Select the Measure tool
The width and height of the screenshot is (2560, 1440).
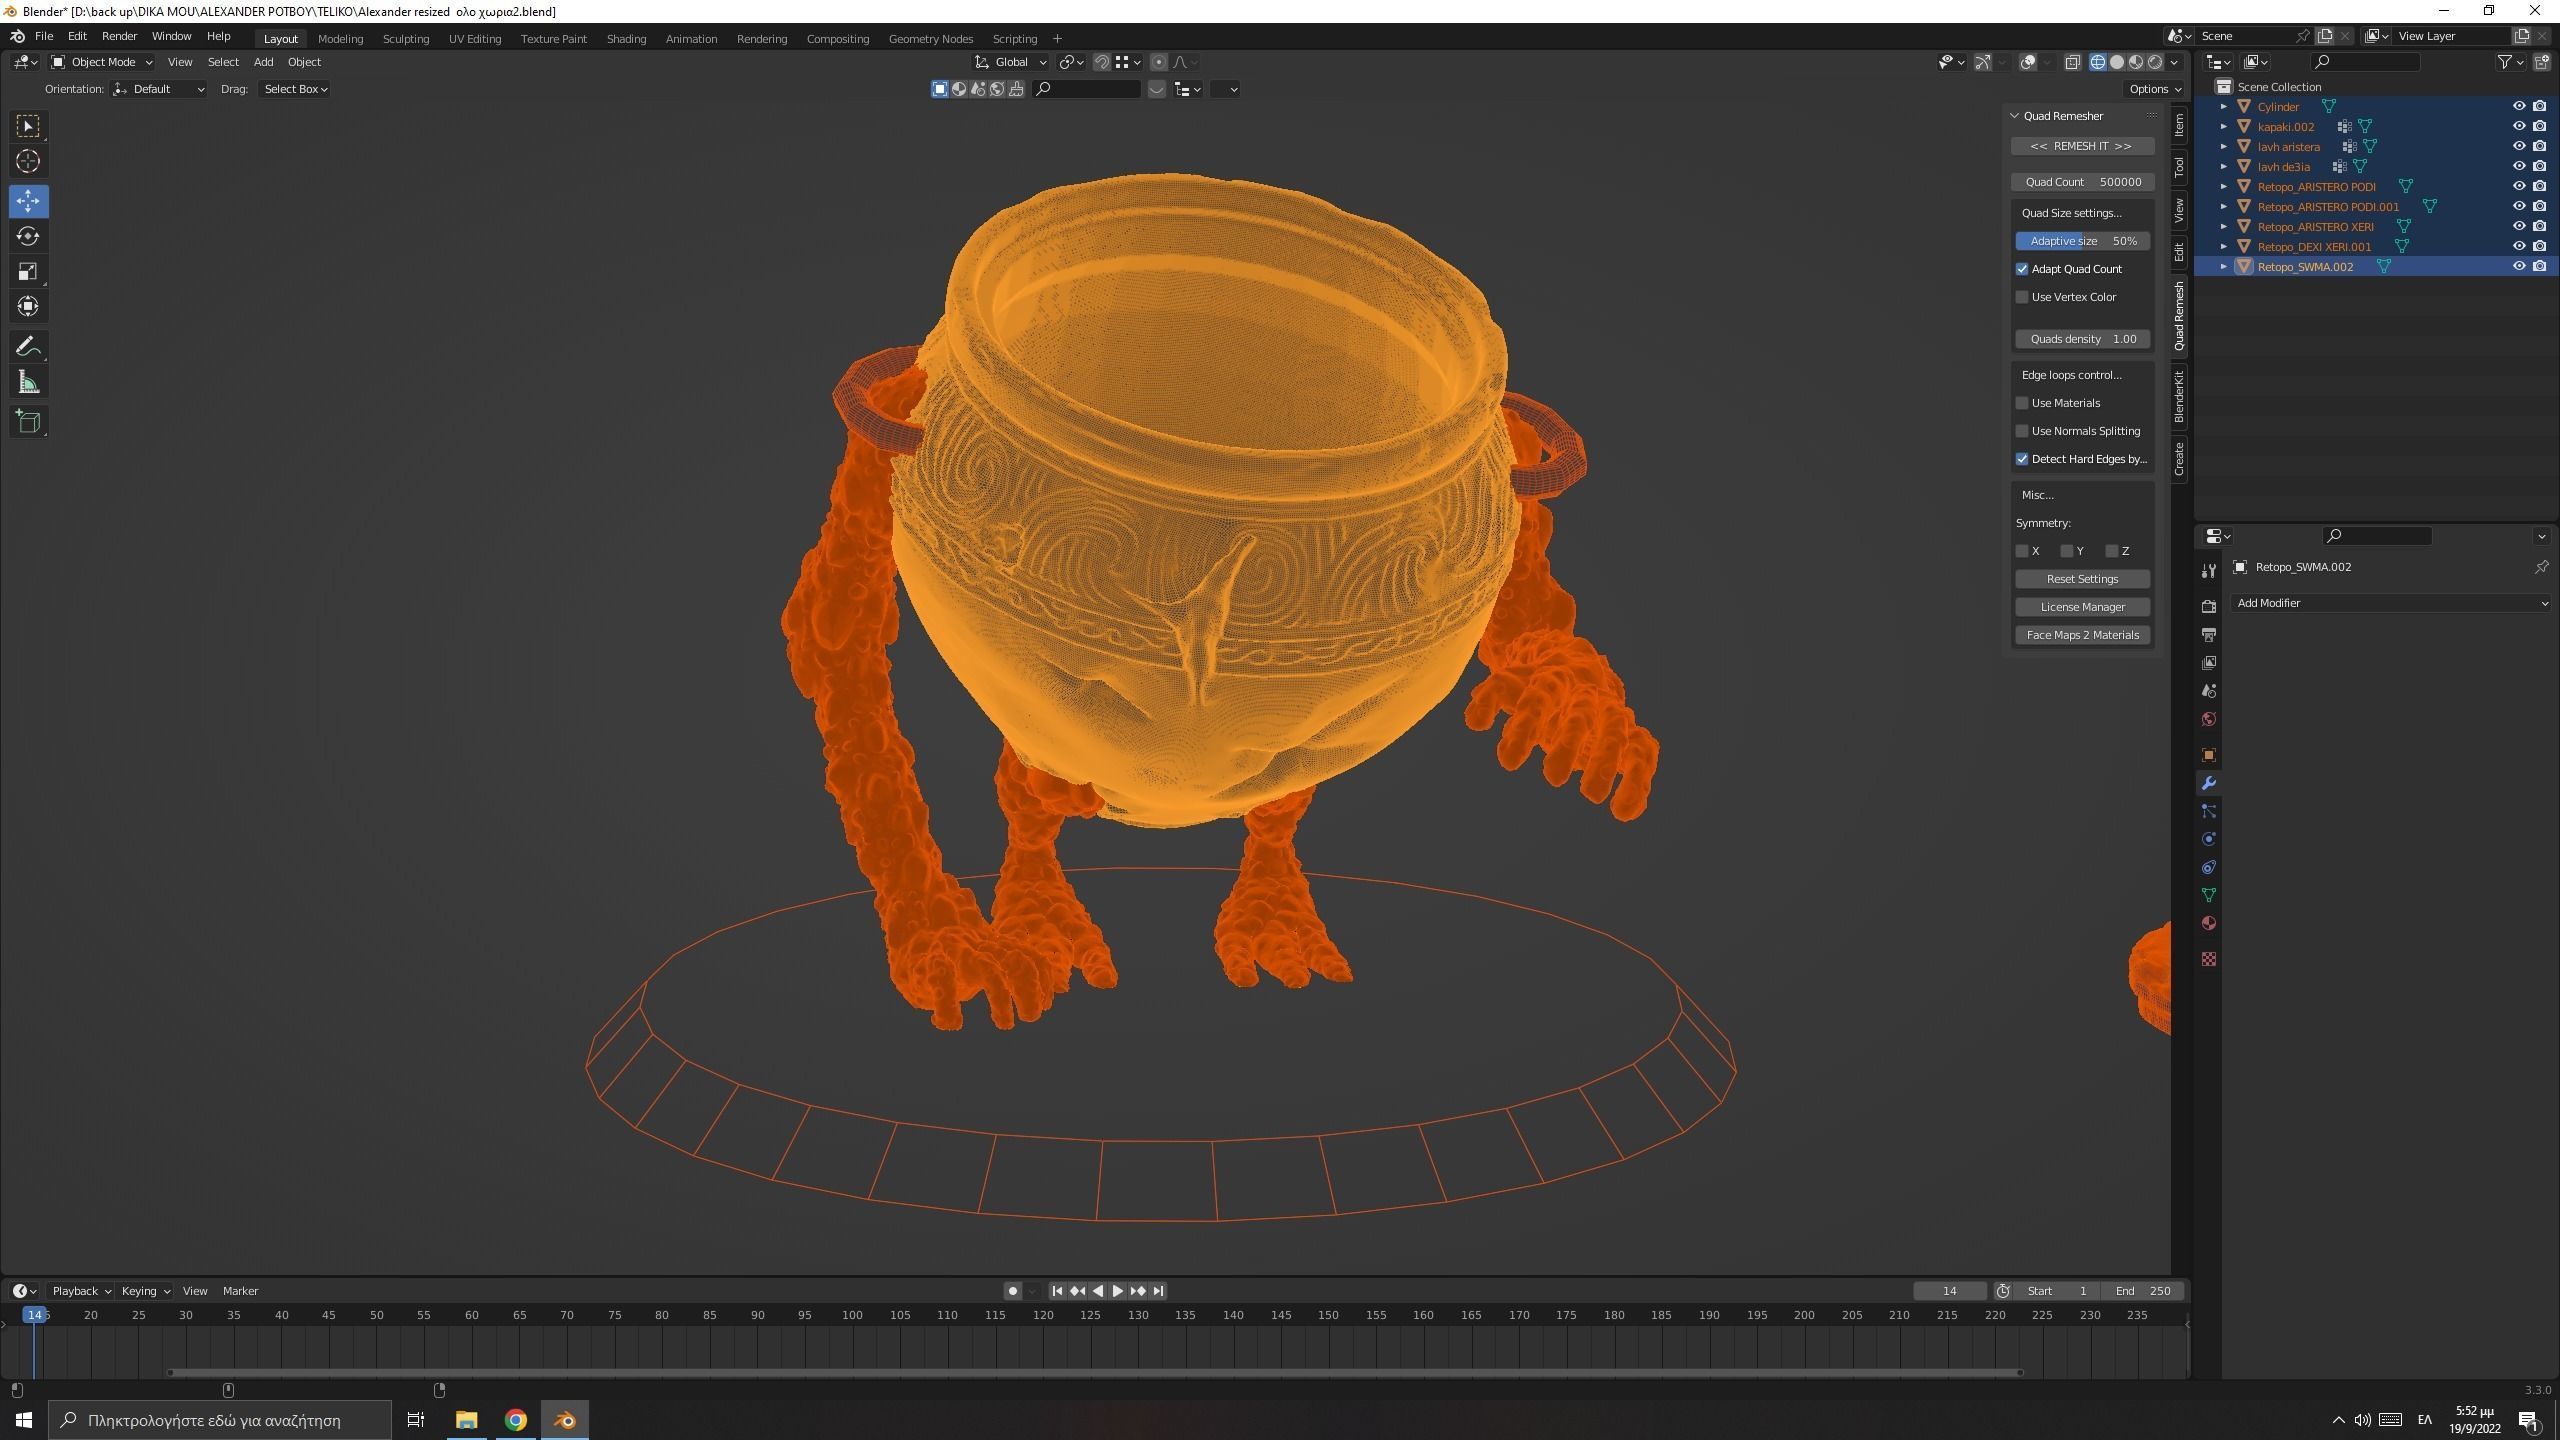pos(28,381)
